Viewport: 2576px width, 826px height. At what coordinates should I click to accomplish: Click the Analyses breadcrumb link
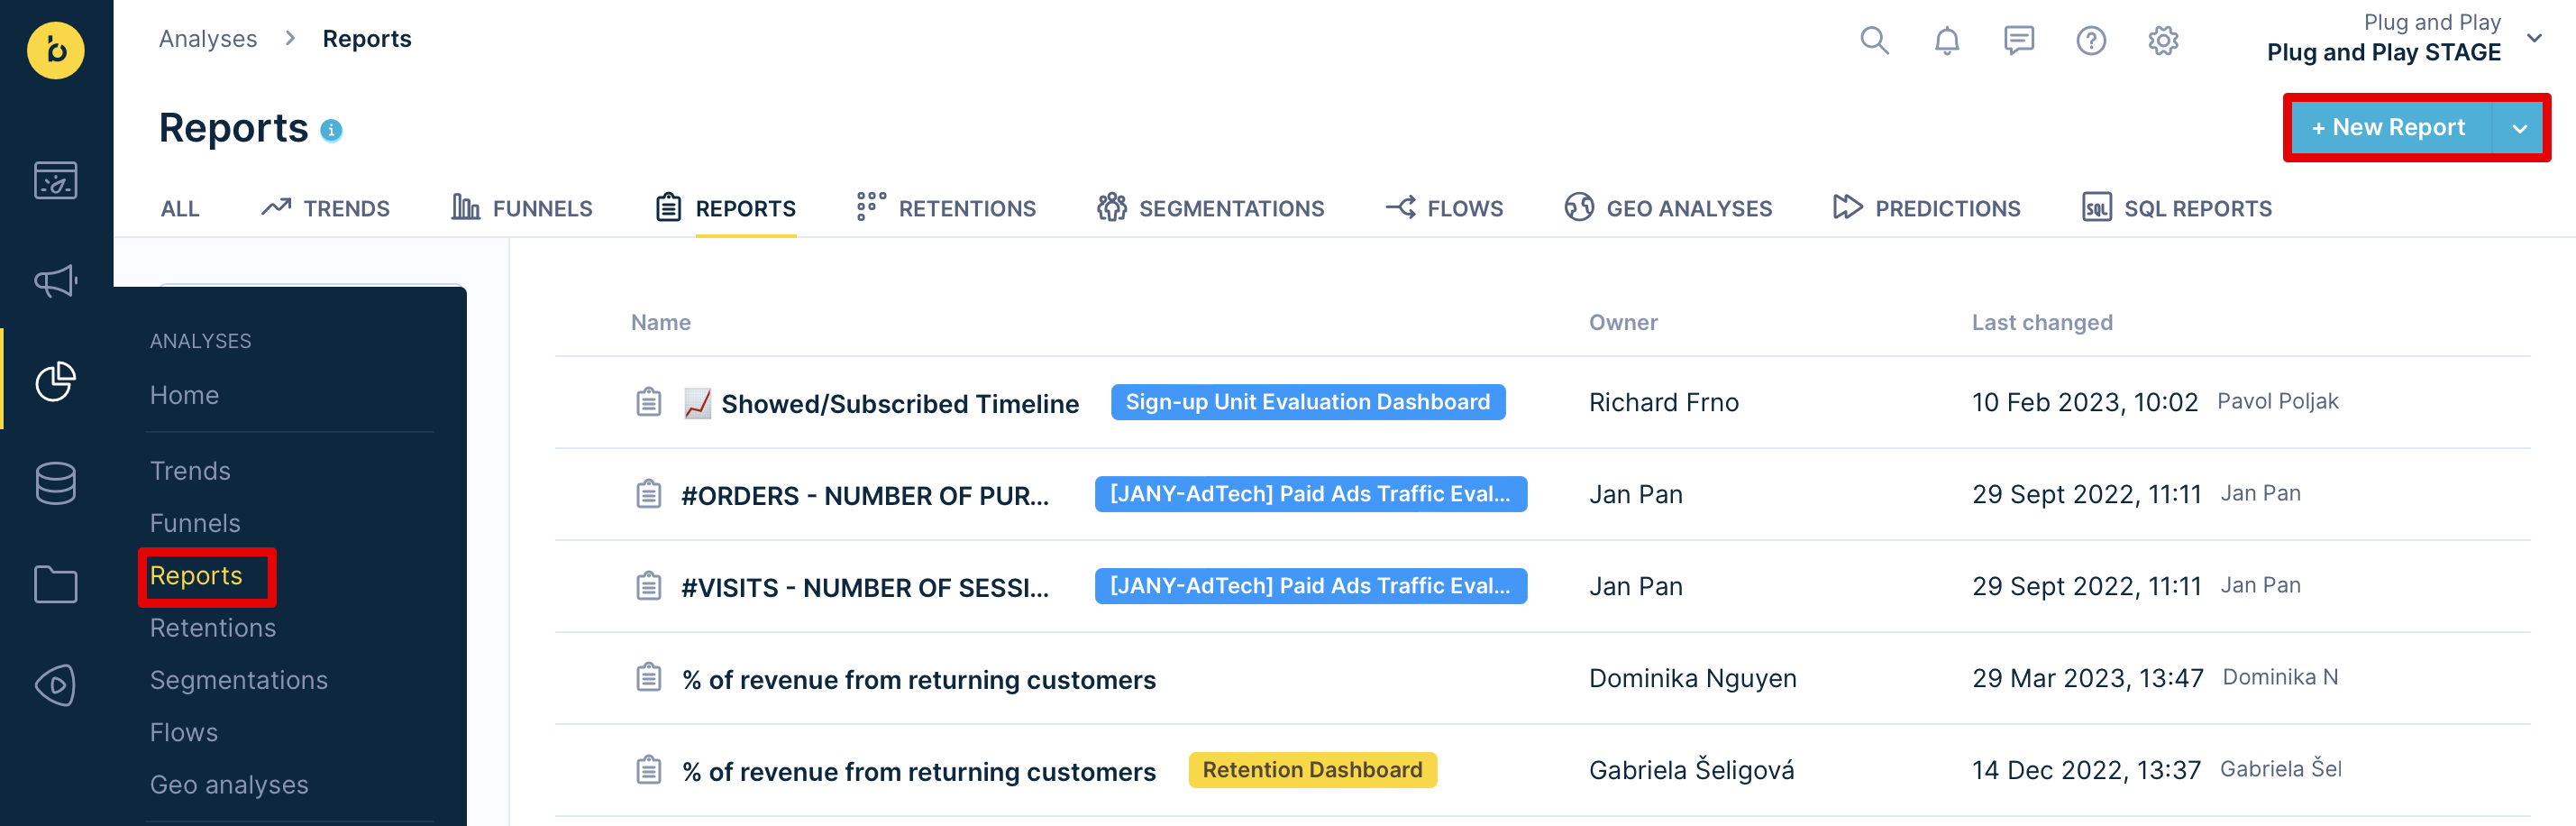pos(208,39)
